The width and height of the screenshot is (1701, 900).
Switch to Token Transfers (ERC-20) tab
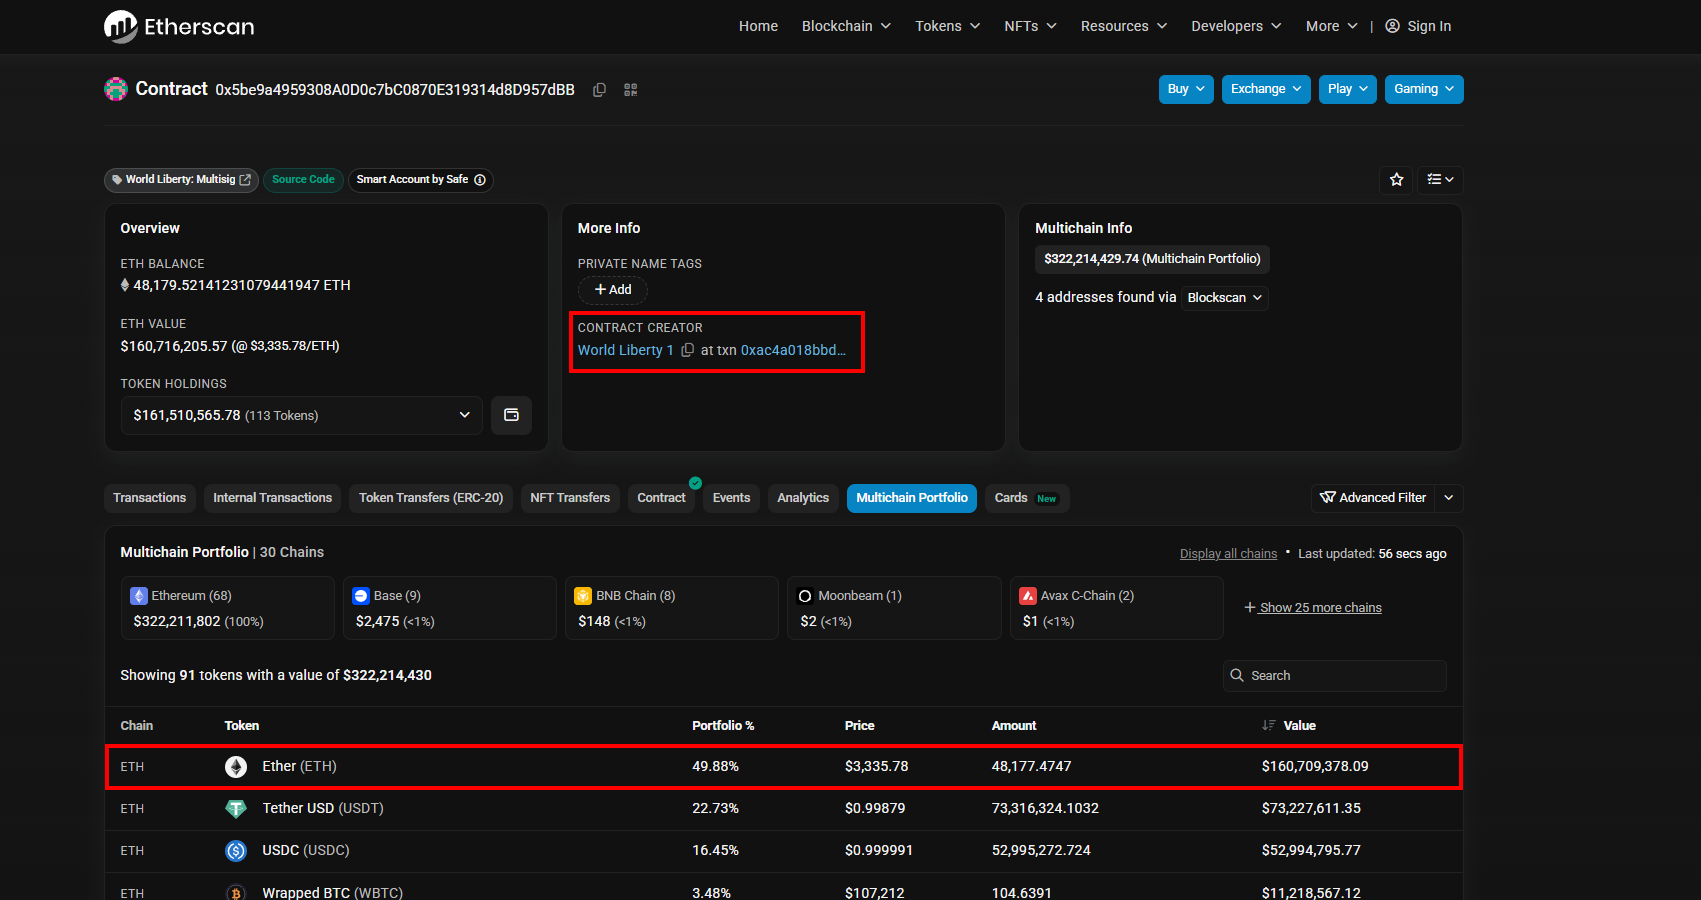[431, 498]
